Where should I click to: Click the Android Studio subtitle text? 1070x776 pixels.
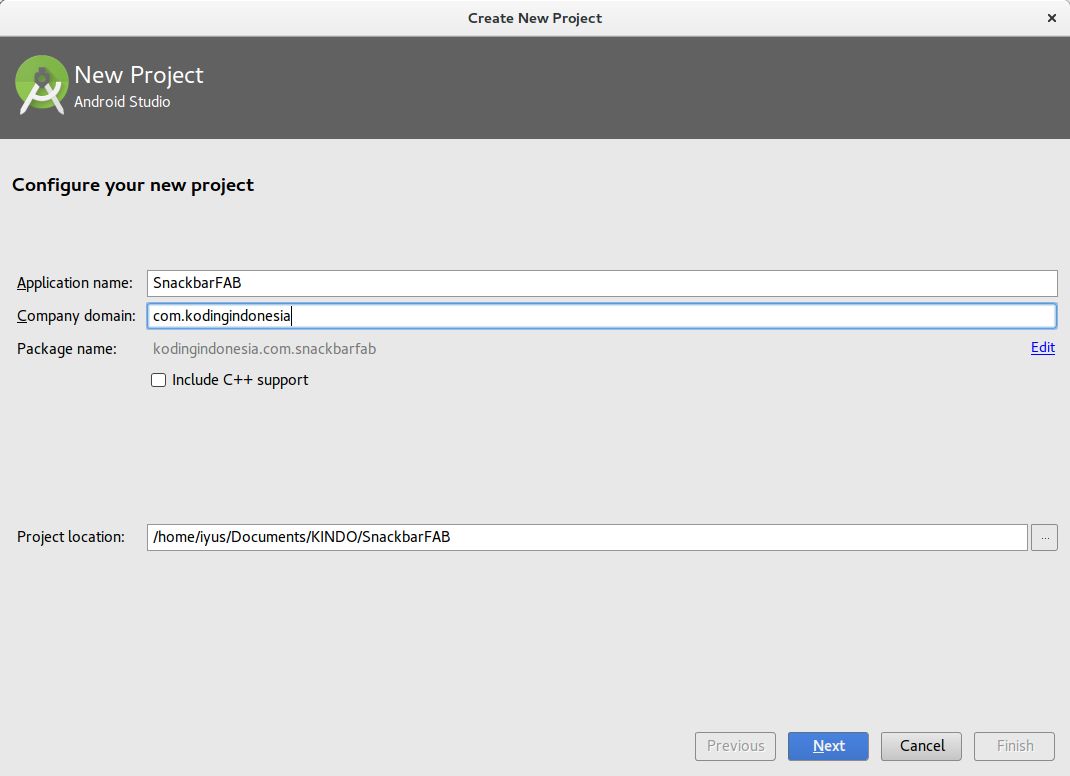pos(122,102)
